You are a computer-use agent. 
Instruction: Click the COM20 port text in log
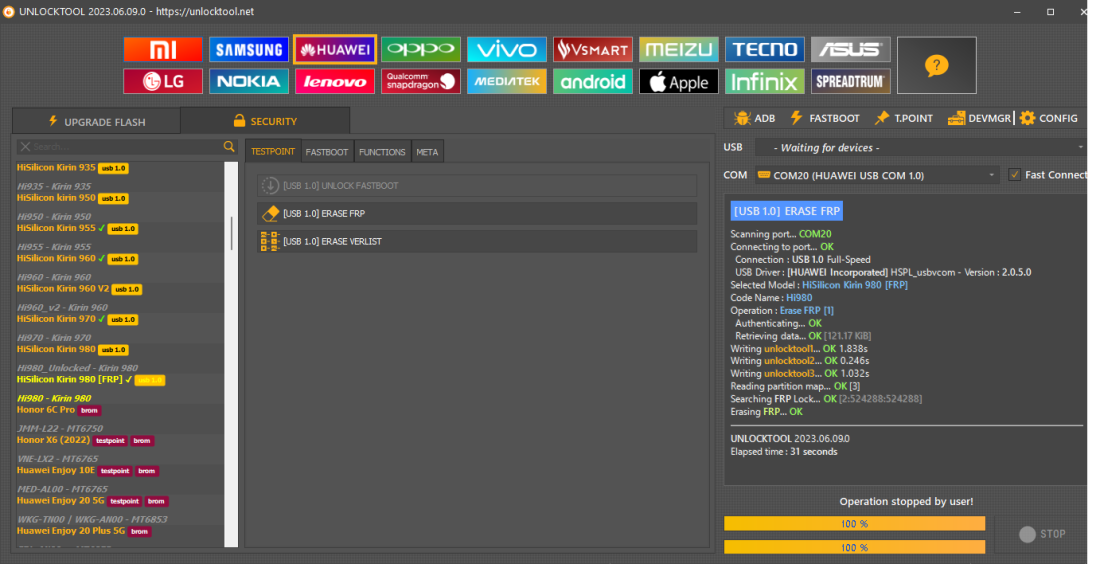tap(815, 234)
